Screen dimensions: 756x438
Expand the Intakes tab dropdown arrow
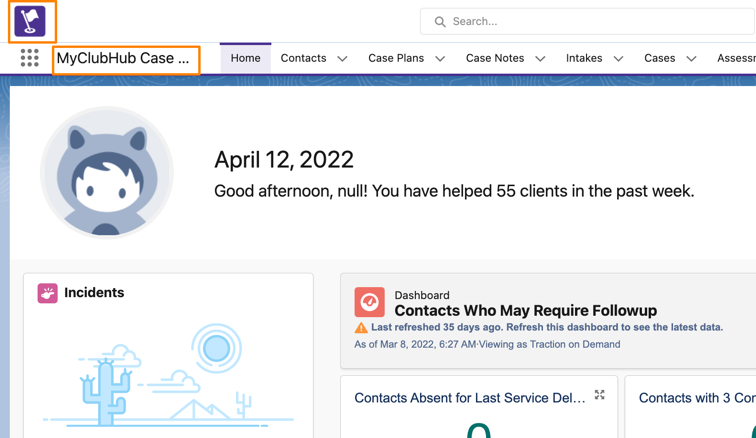tap(618, 59)
